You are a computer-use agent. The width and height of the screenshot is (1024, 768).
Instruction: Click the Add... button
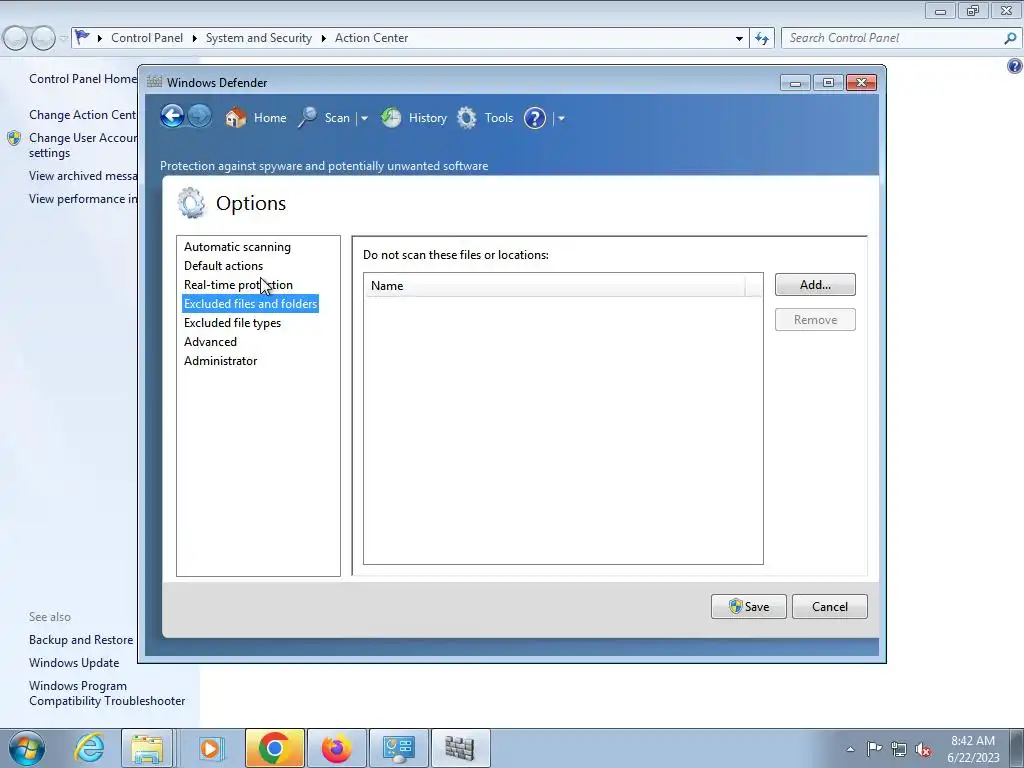pyautogui.click(x=815, y=285)
